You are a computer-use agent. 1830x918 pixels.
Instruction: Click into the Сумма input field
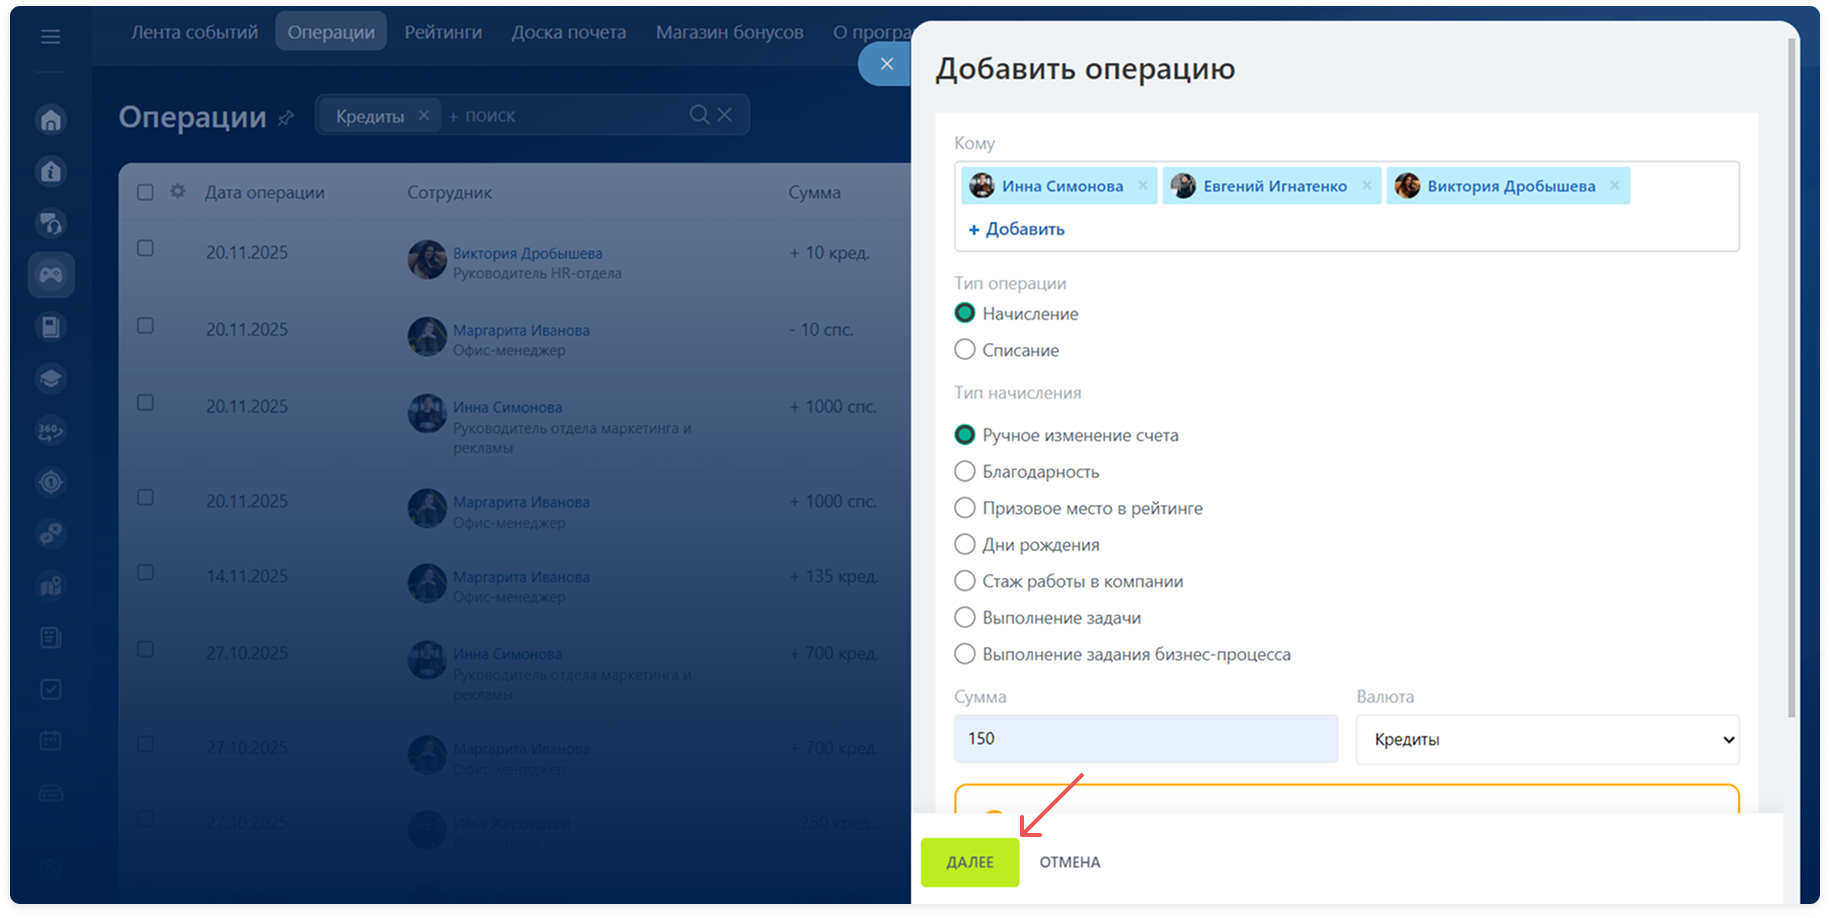coord(1145,739)
